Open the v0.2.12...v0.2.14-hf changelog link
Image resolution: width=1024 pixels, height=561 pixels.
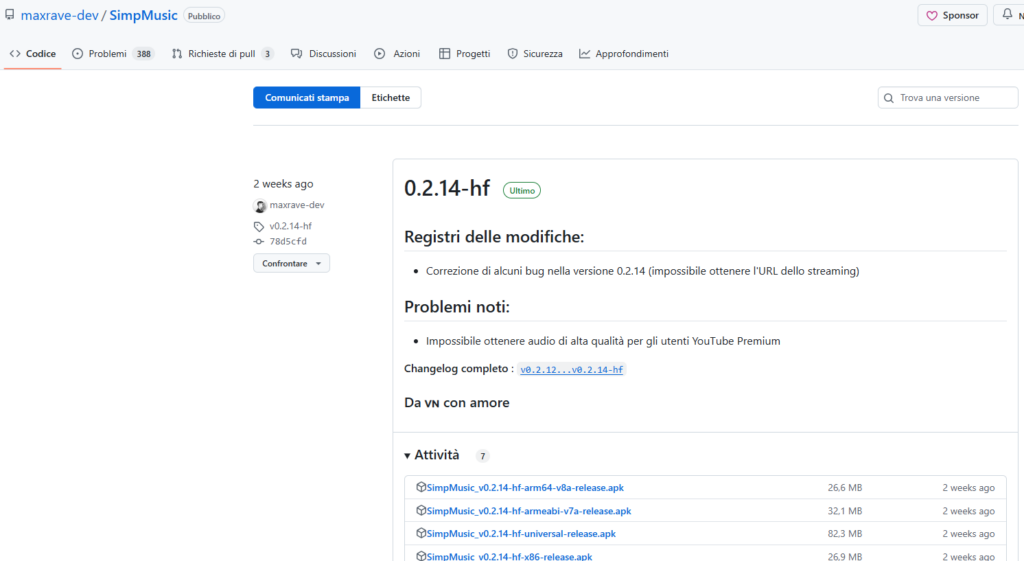tap(571, 370)
